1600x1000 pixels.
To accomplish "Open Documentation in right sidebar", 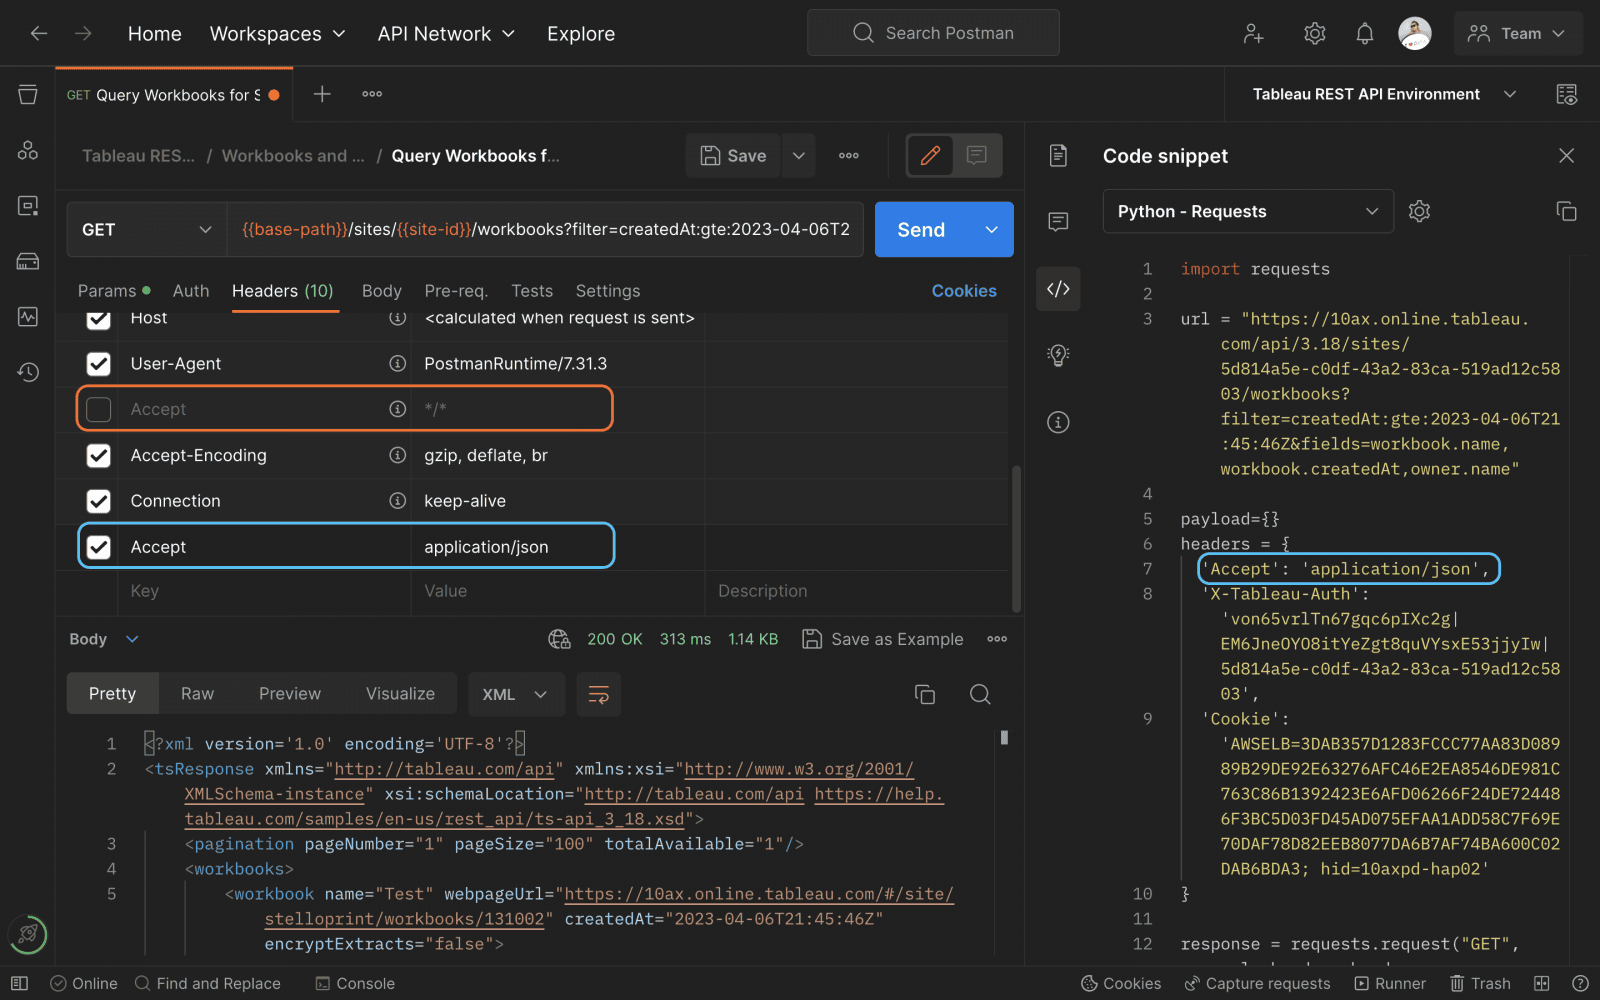I will [1058, 155].
